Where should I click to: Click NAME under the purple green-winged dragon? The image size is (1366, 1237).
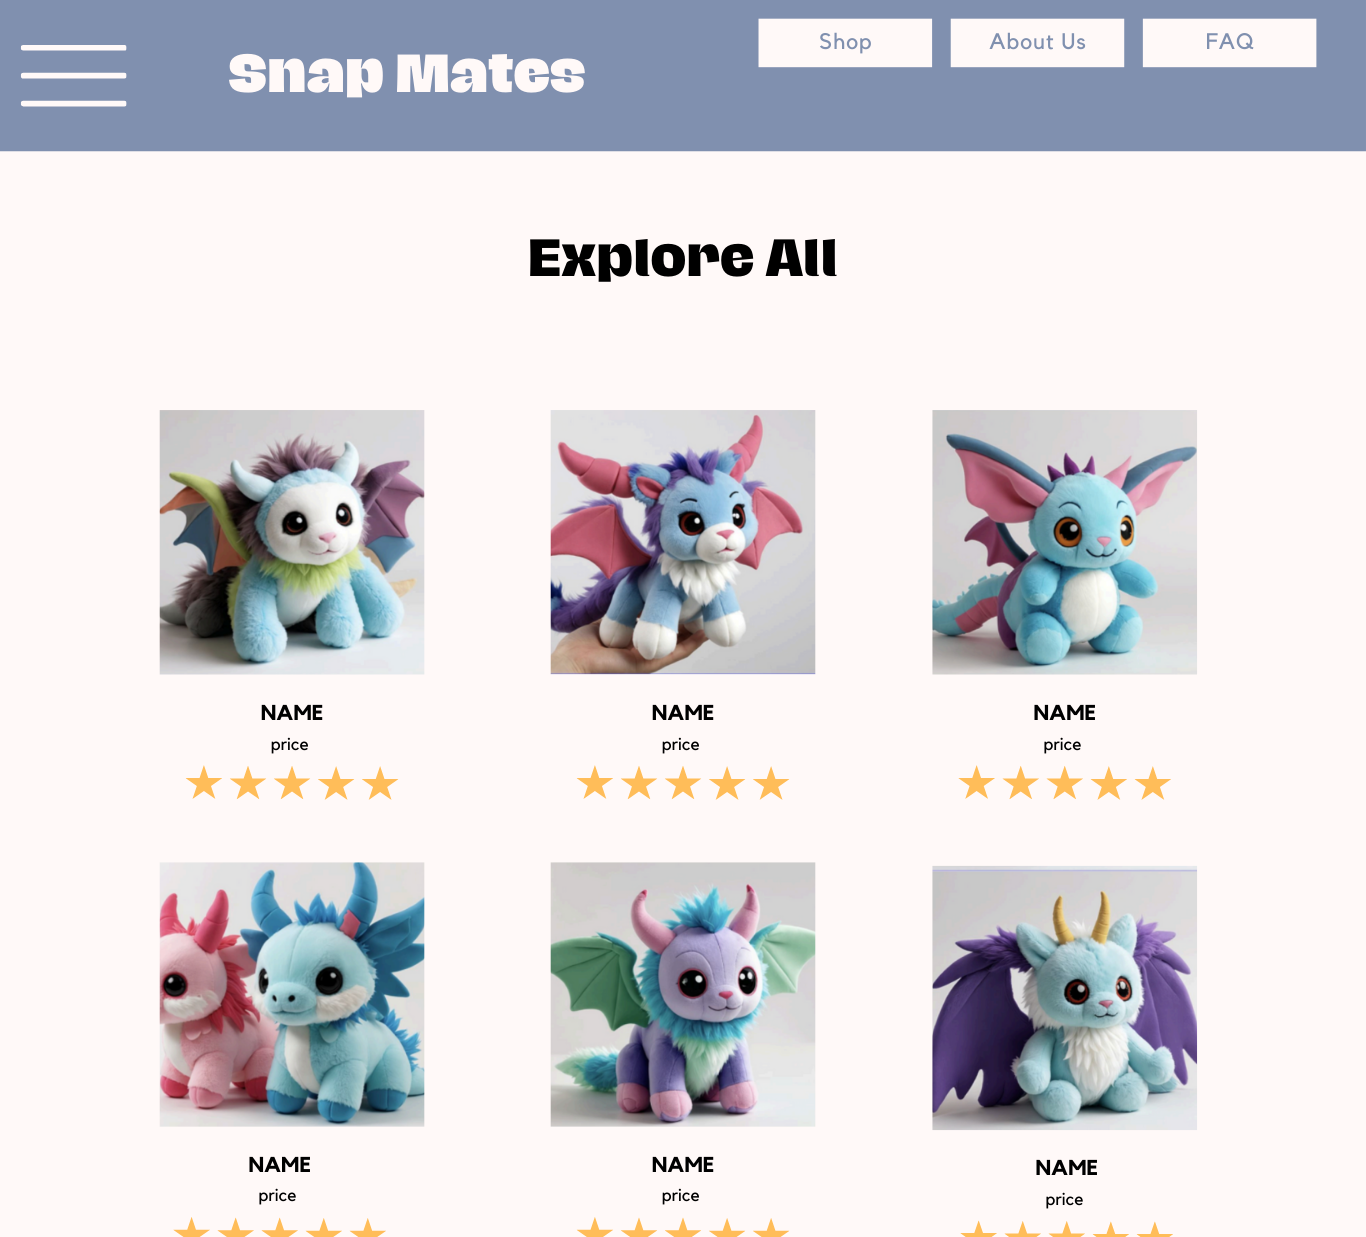click(683, 1164)
